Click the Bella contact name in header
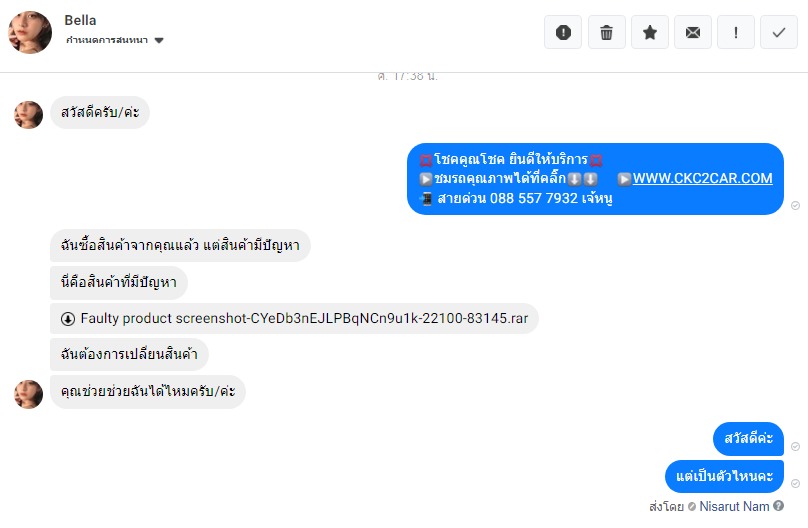Screen dimensions: 808x528 (x=80, y=20)
